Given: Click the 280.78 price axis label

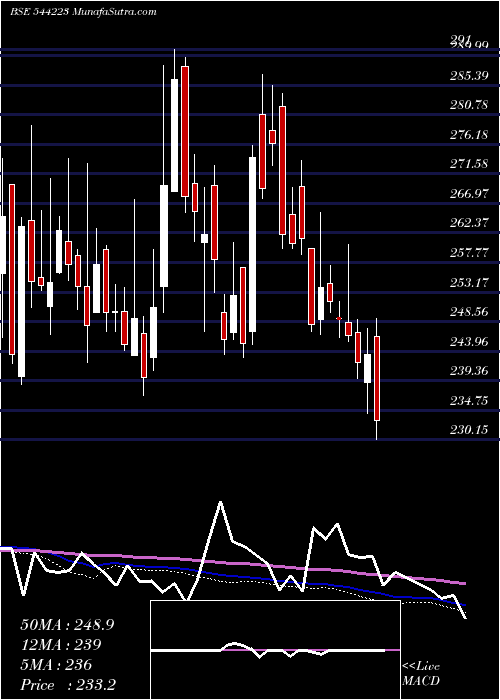Looking at the screenshot, I should click(468, 105).
